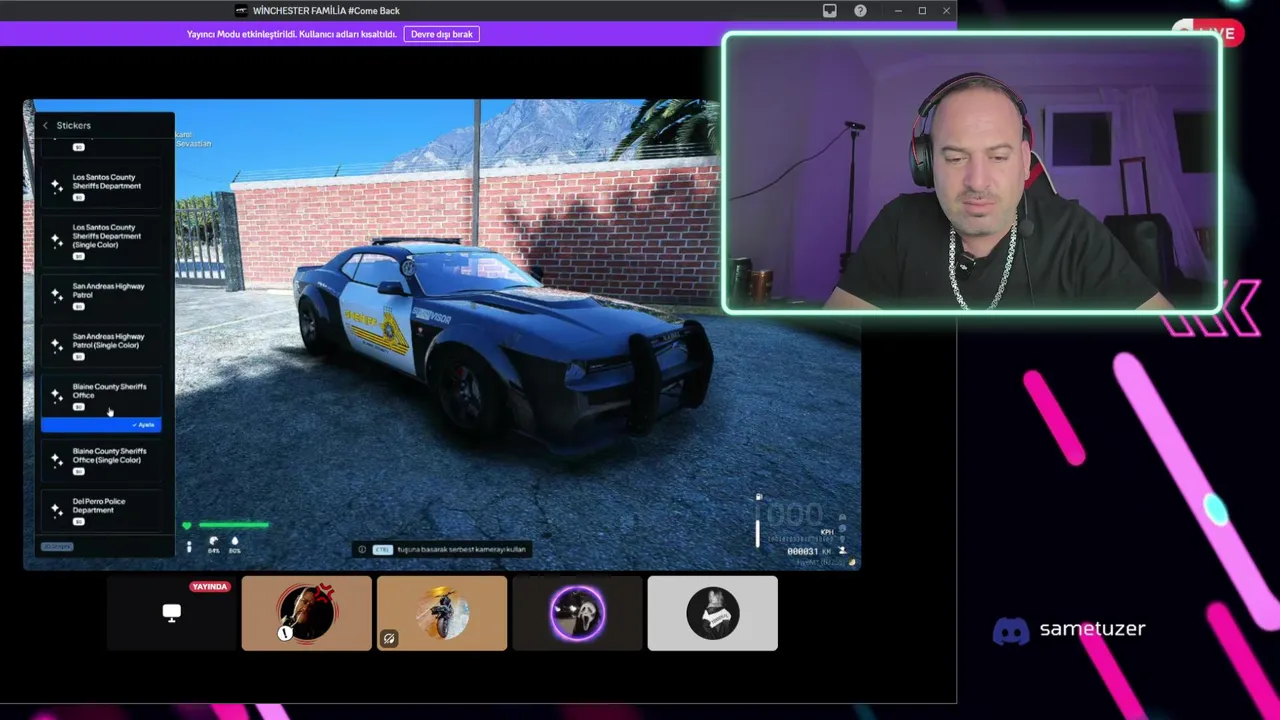Viewport: 1280px width, 720px height.
Task: Click the $0 price tag under Del Perro Police Department
Action: tap(78, 521)
